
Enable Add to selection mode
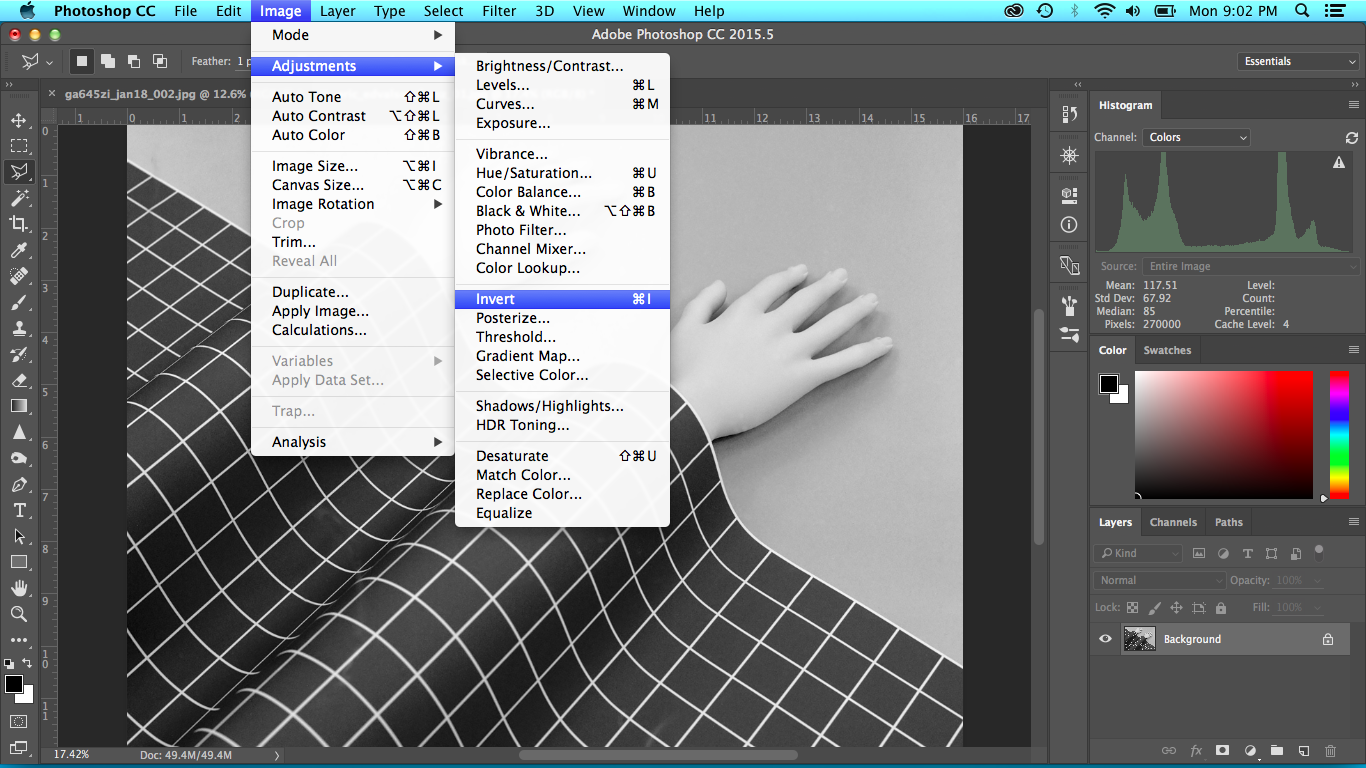(107, 61)
